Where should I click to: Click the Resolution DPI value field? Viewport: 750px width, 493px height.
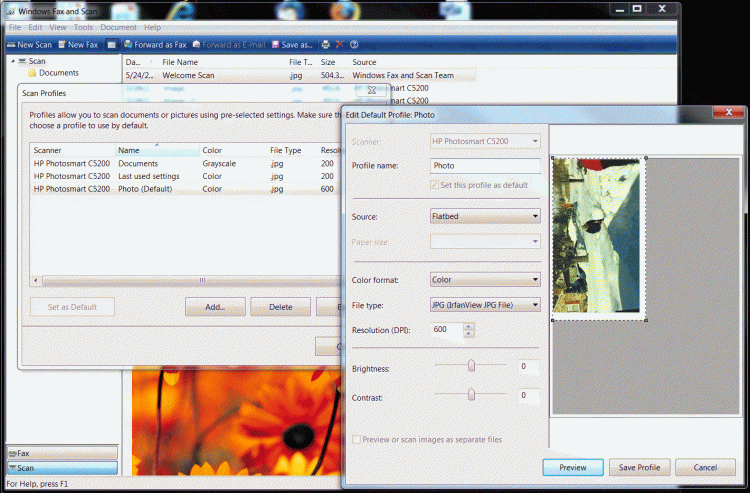(447, 330)
